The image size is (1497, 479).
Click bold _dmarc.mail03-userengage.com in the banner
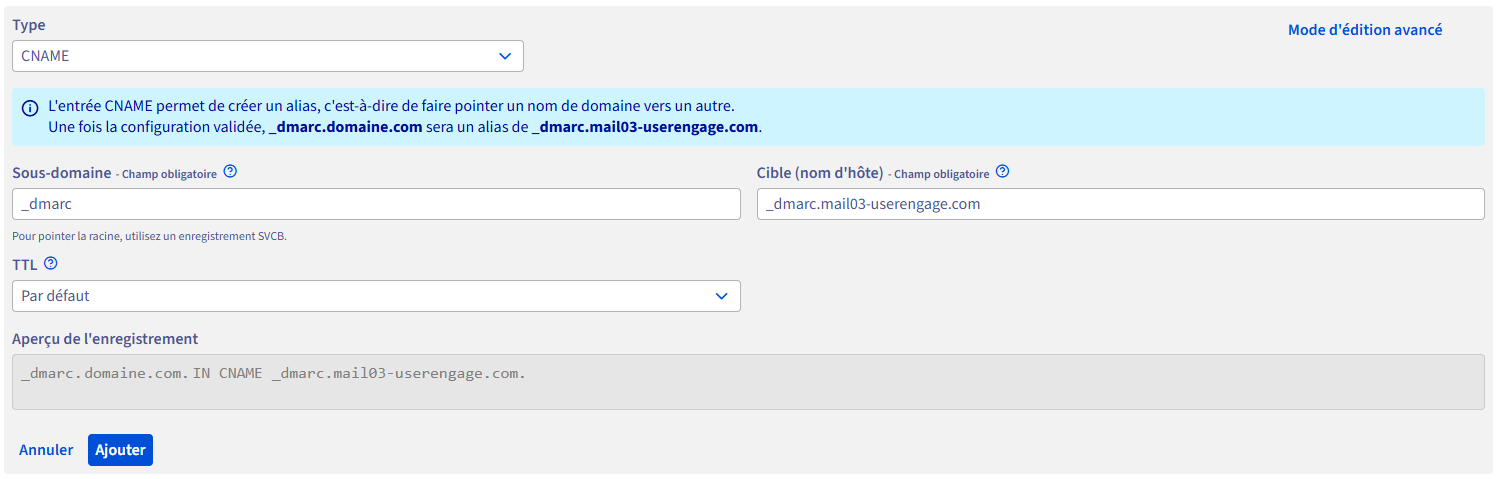pyautogui.click(x=646, y=127)
